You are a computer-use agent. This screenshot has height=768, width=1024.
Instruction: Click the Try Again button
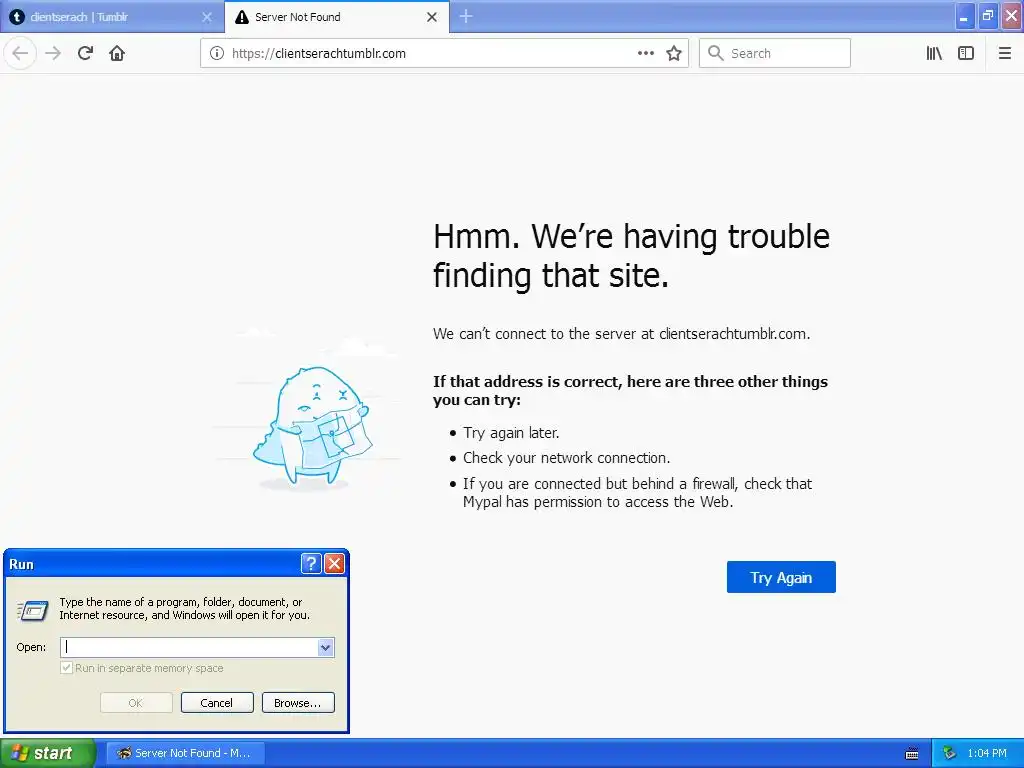click(x=781, y=577)
